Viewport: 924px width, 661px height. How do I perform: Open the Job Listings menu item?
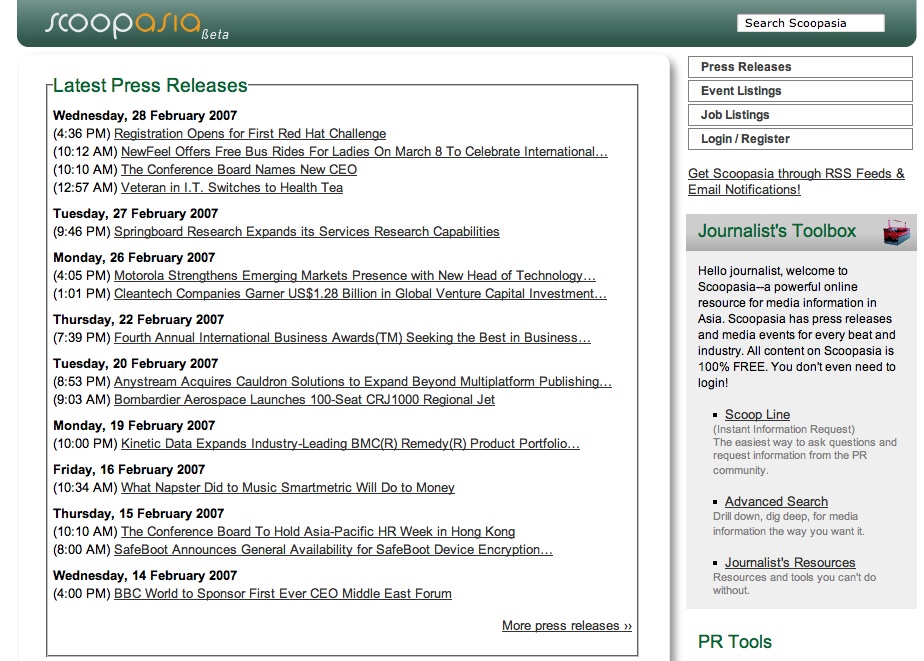[x=800, y=115]
